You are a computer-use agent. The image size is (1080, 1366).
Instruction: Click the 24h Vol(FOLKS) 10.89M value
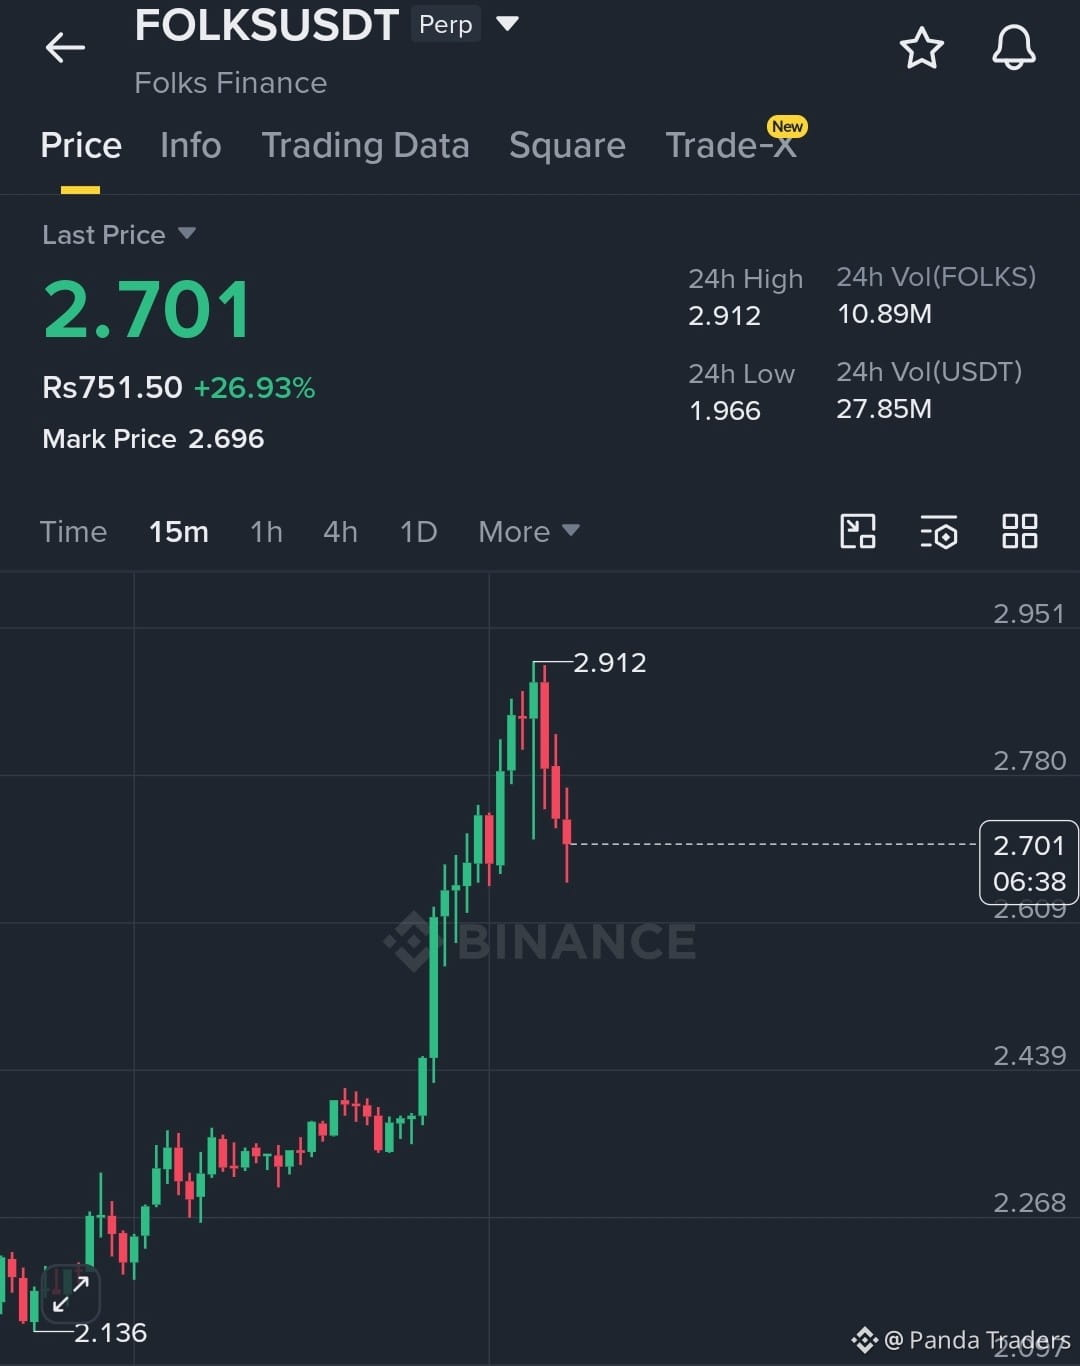tap(884, 314)
